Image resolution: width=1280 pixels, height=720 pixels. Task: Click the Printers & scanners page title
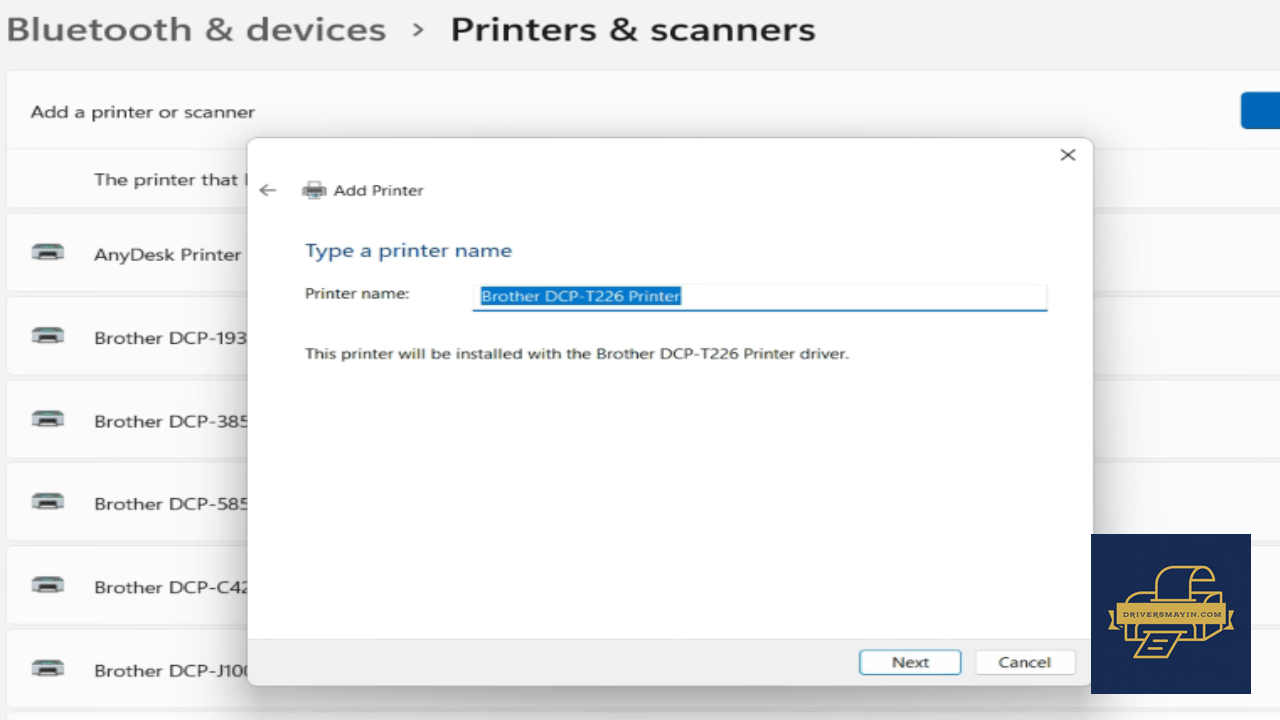(633, 29)
